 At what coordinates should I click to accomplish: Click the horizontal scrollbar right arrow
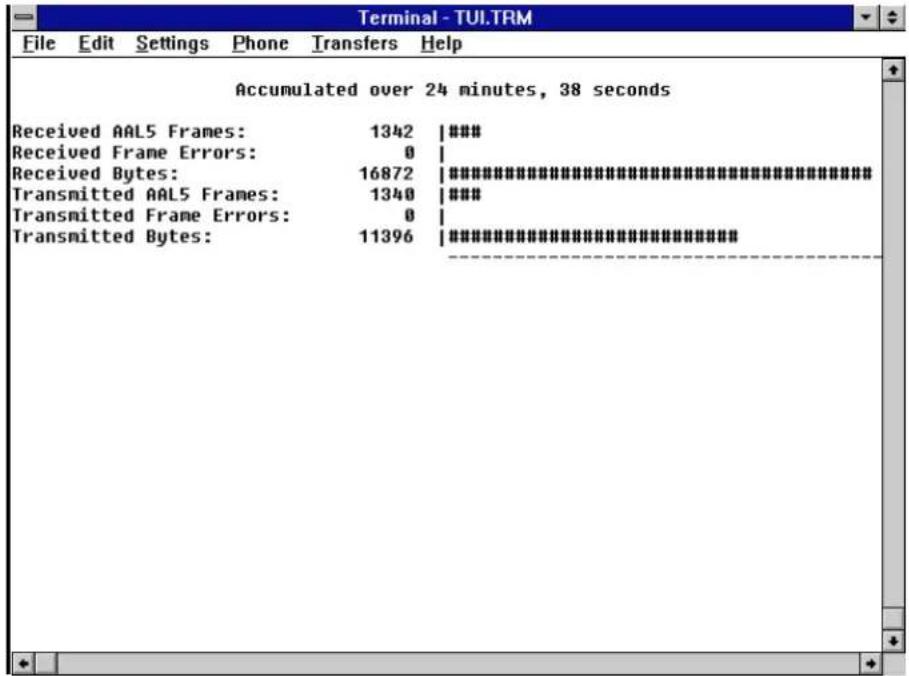pos(870,663)
